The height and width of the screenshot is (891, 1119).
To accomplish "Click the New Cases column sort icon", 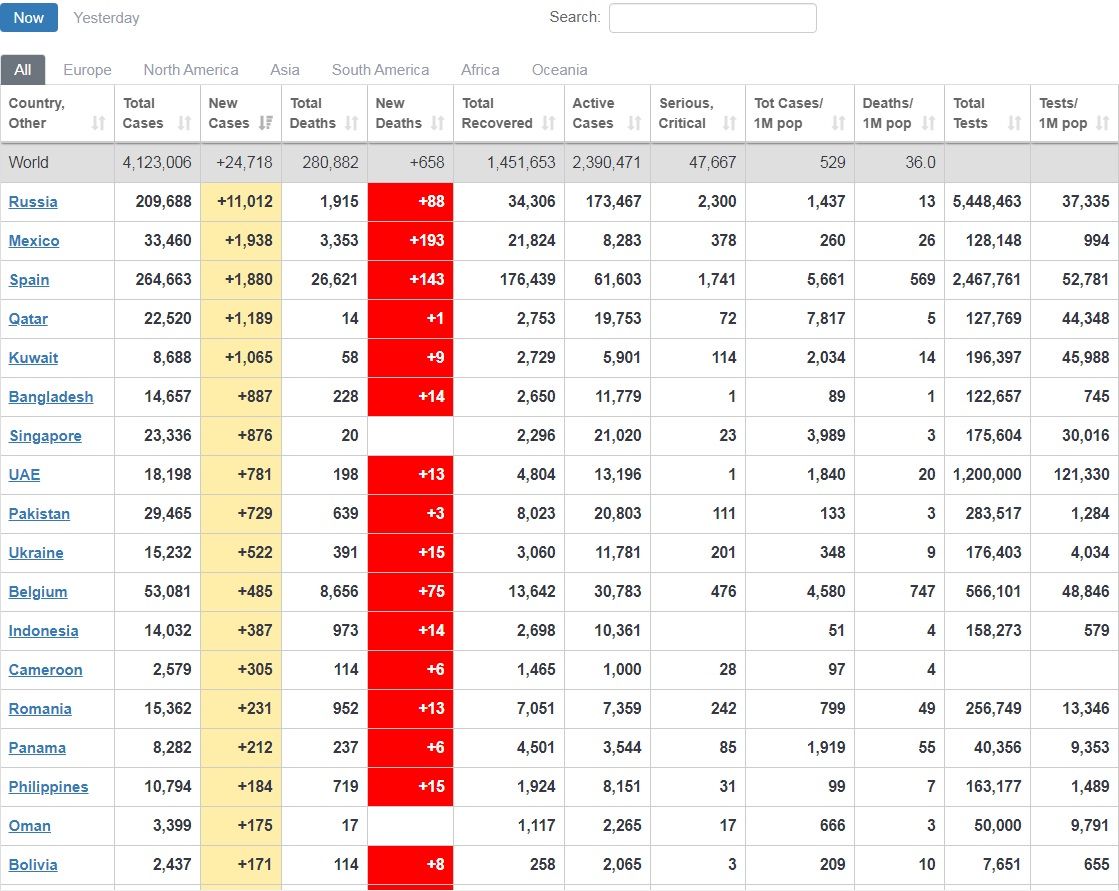I will 265,123.
